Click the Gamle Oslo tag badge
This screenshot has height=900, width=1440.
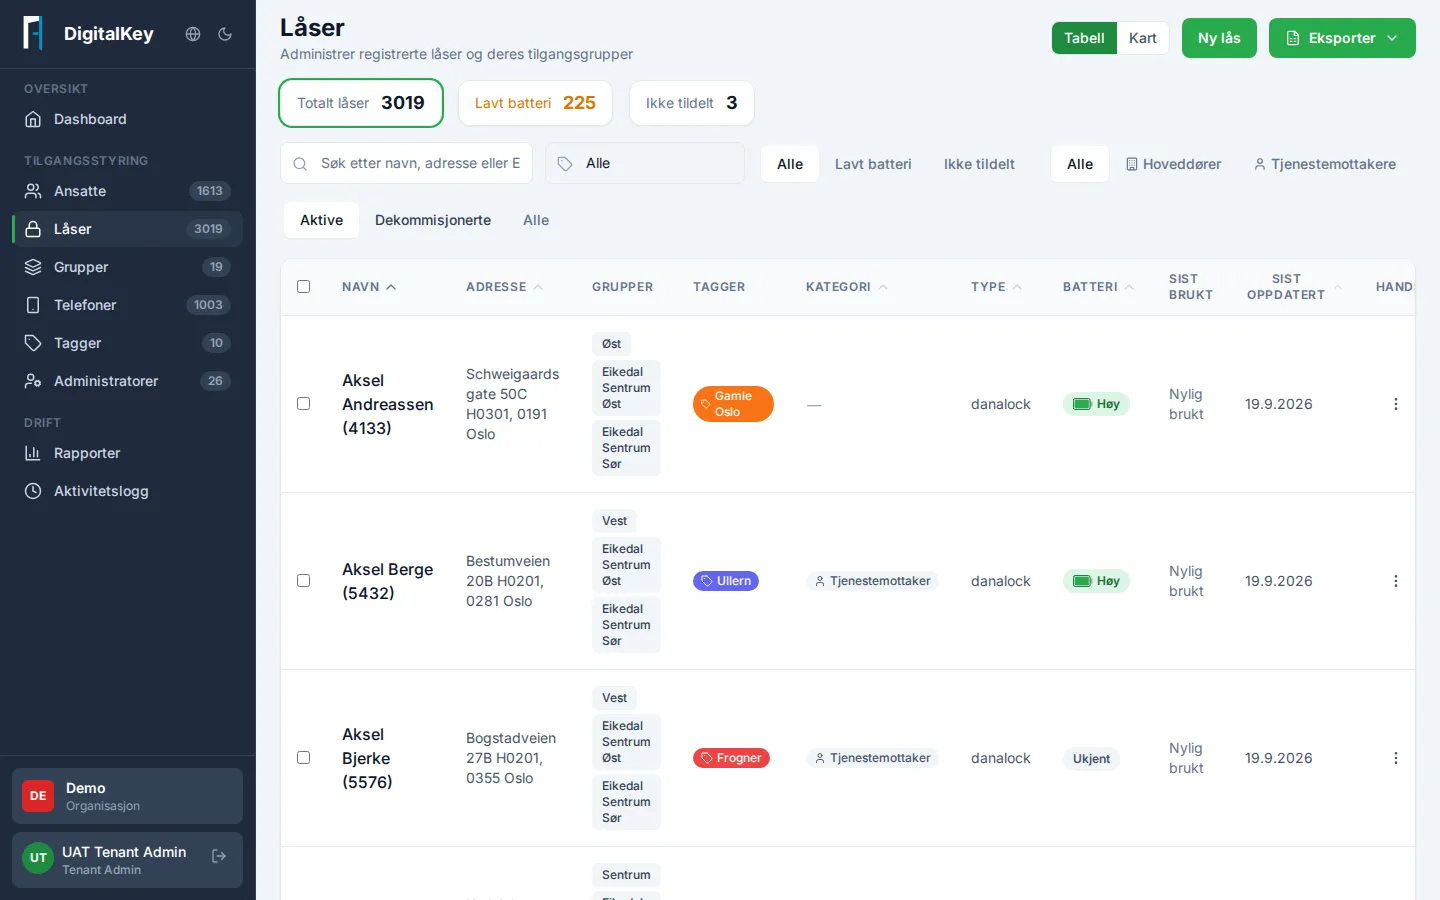coord(733,404)
